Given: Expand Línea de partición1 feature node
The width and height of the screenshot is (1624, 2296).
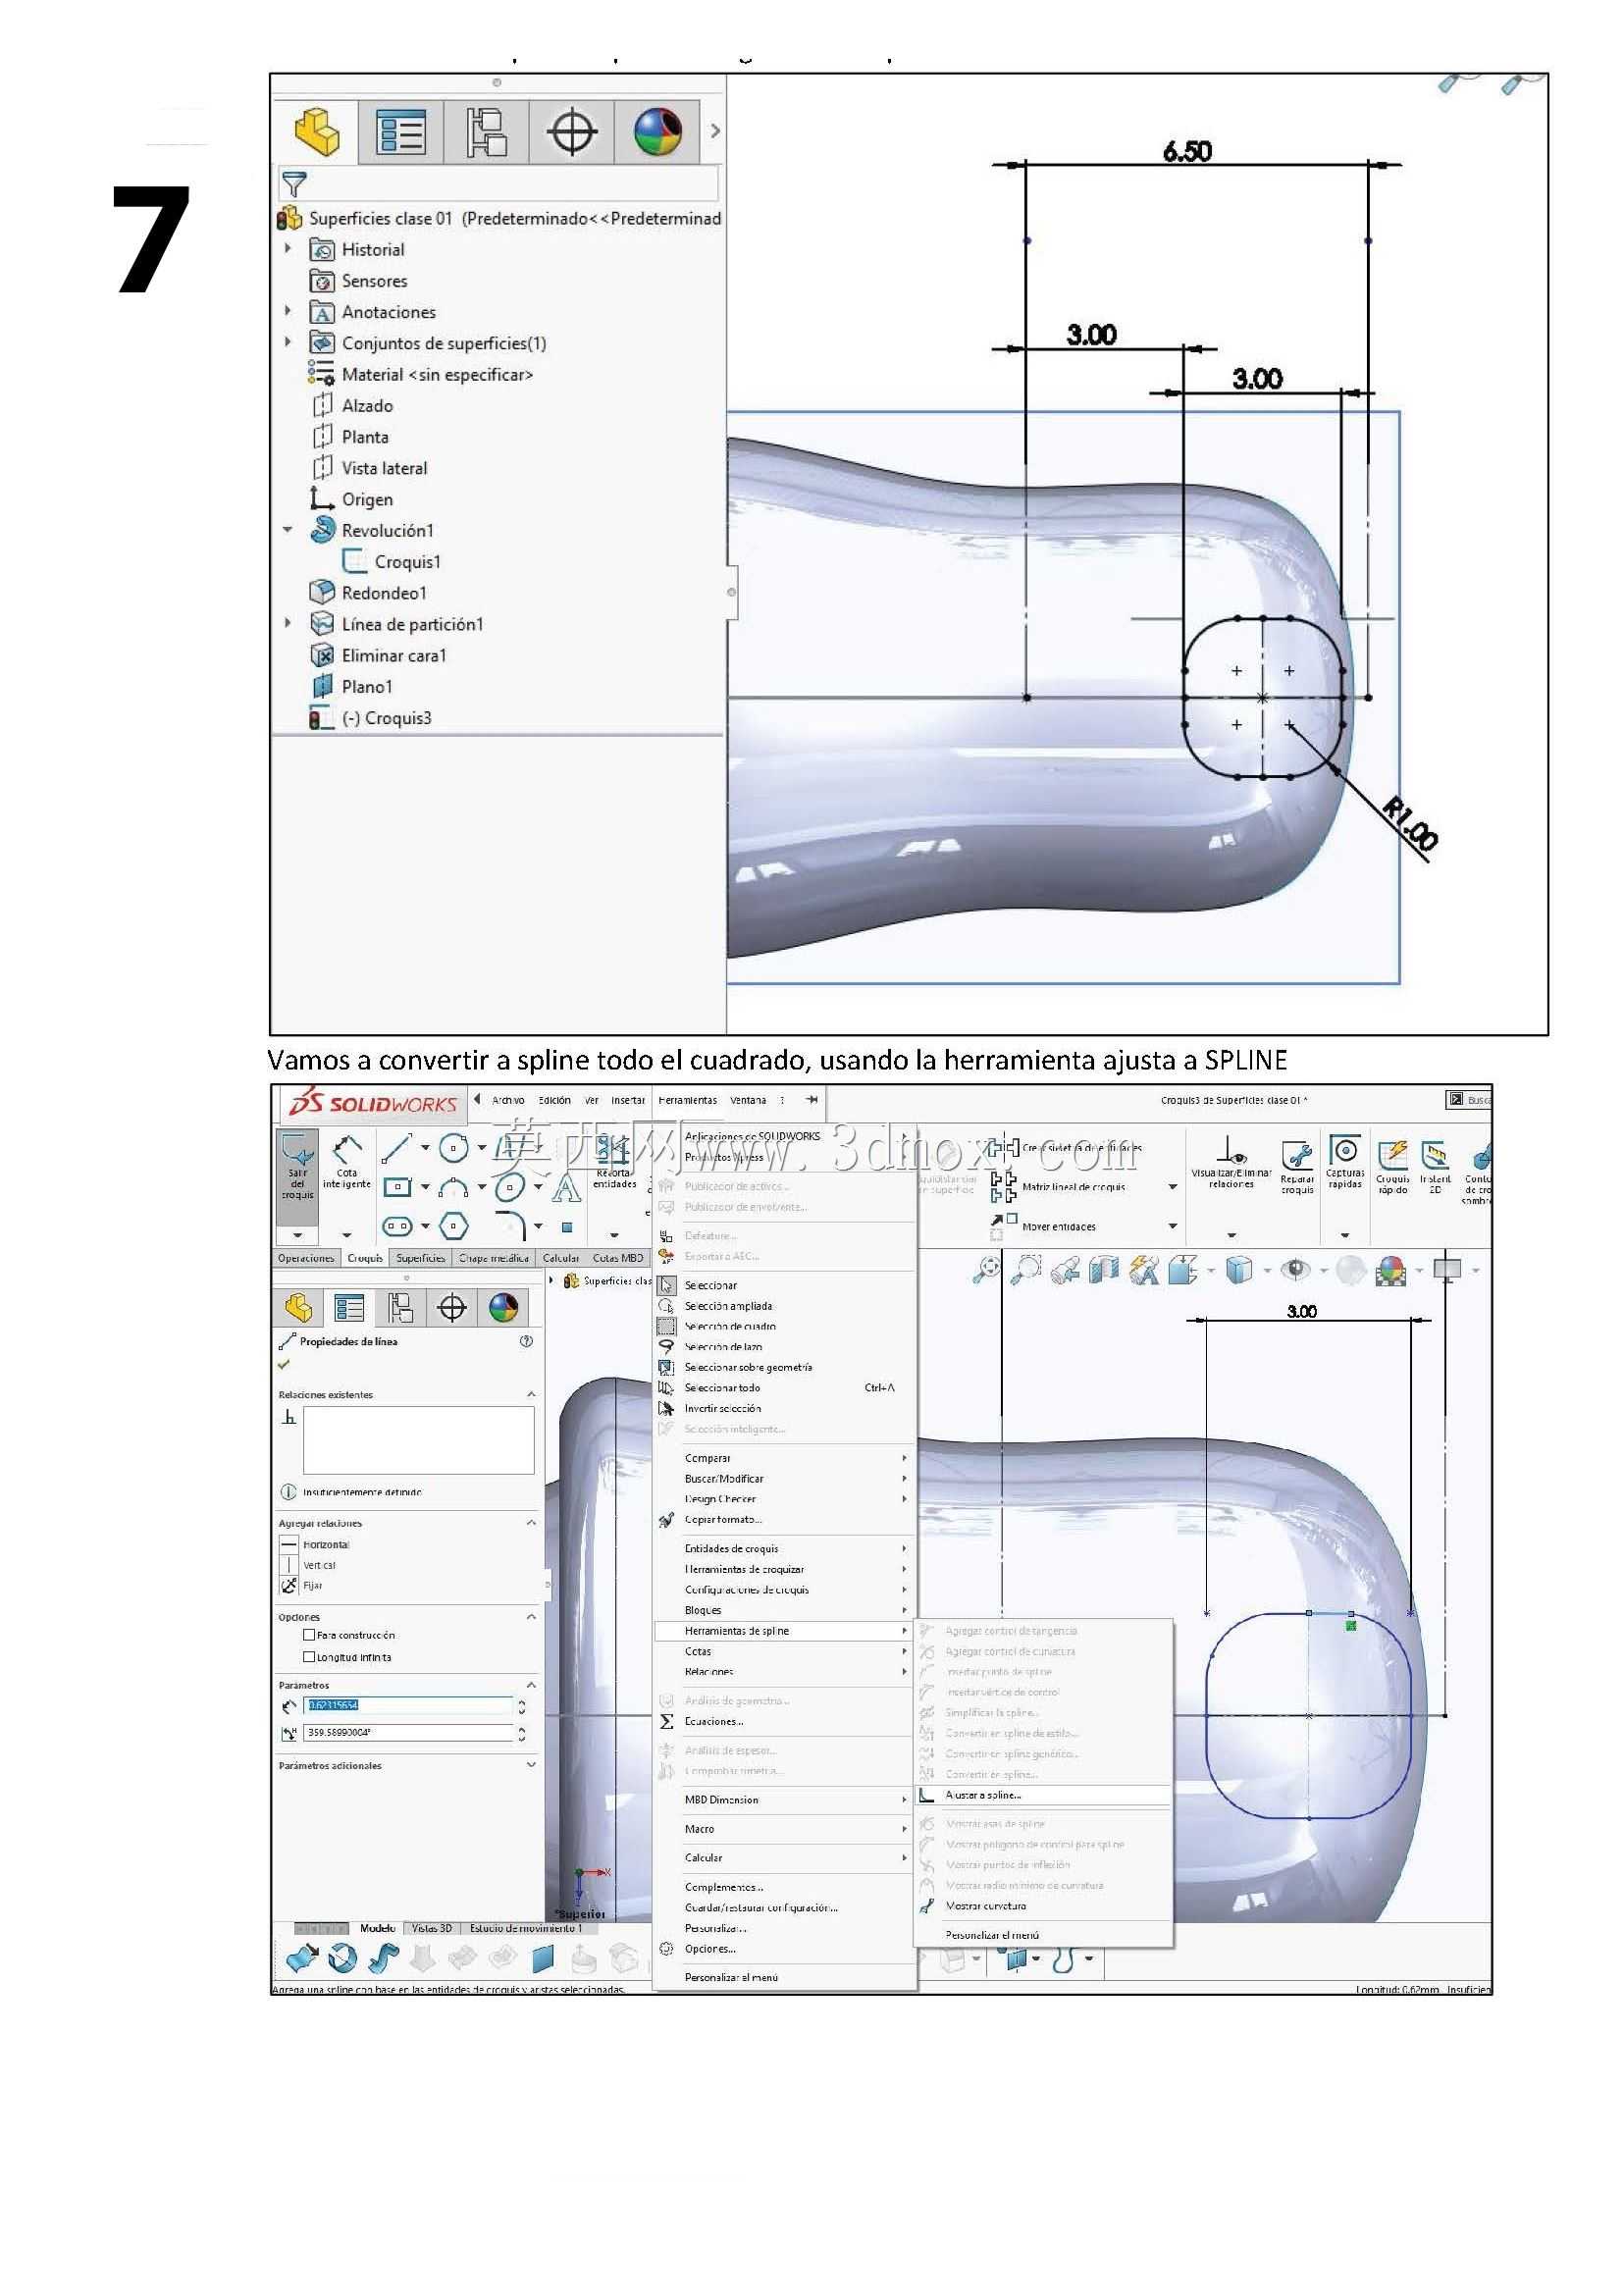Looking at the screenshot, I should point(288,623).
